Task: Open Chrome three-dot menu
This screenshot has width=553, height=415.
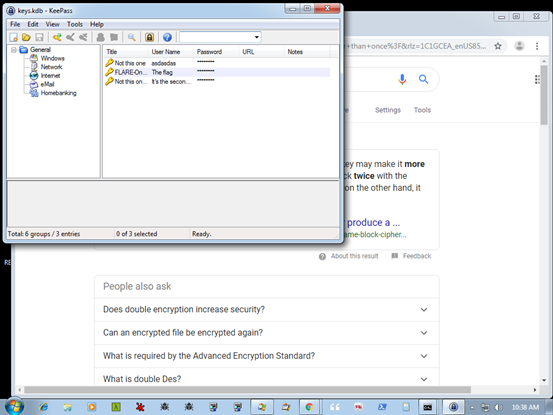Action: (537, 46)
